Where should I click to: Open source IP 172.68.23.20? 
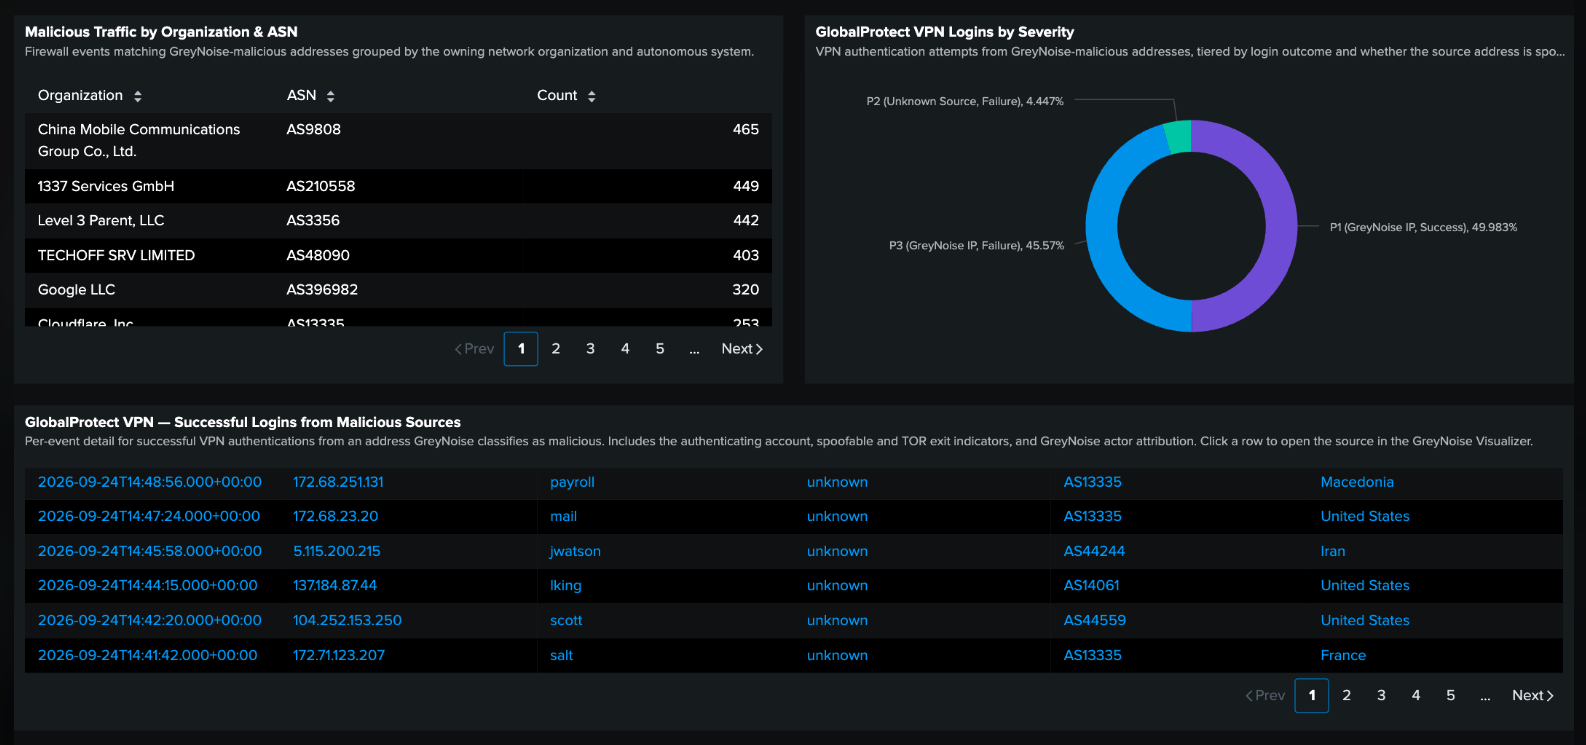coord(336,517)
